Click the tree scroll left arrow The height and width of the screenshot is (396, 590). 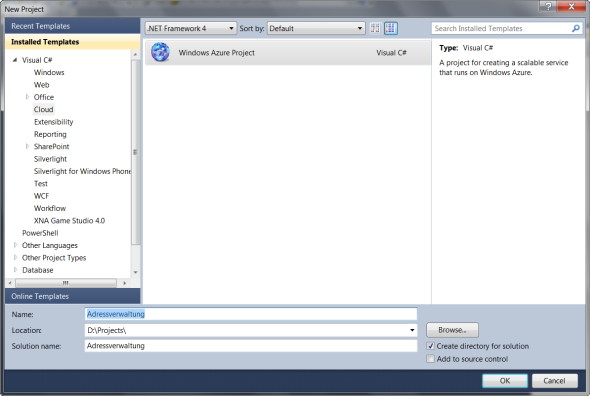[x=10, y=283]
